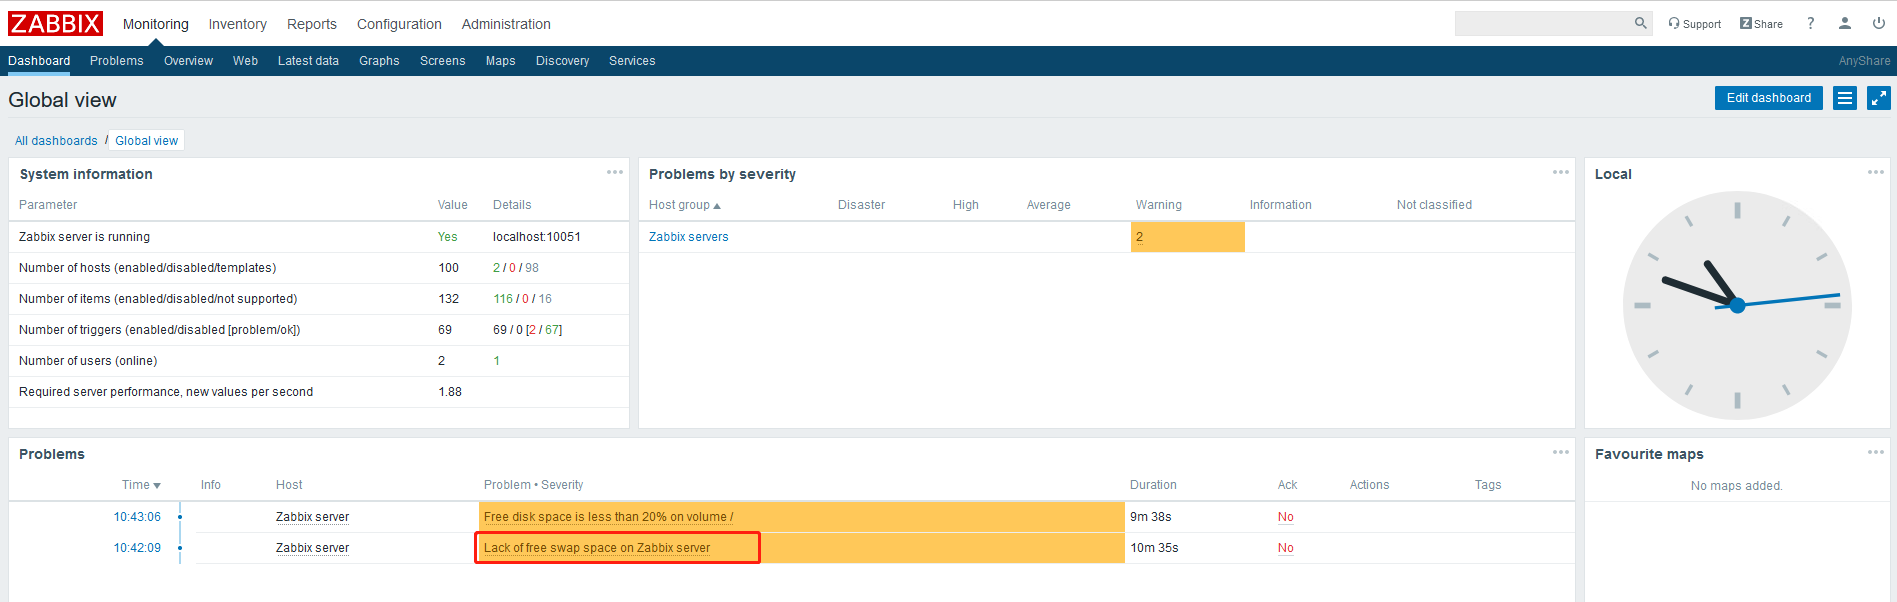
Task: Select the Dashboard submenu tab
Action: (x=39, y=61)
